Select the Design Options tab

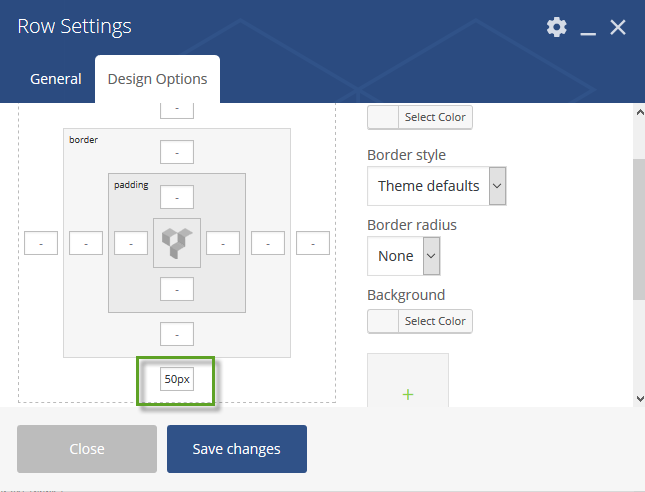(x=157, y=79)
